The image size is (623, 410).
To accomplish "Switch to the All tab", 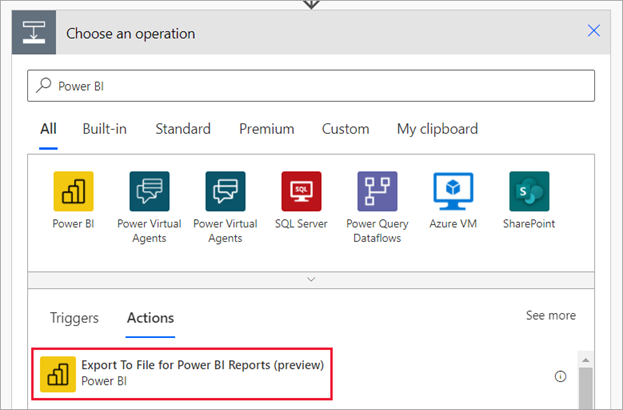I will pos(48,129).
